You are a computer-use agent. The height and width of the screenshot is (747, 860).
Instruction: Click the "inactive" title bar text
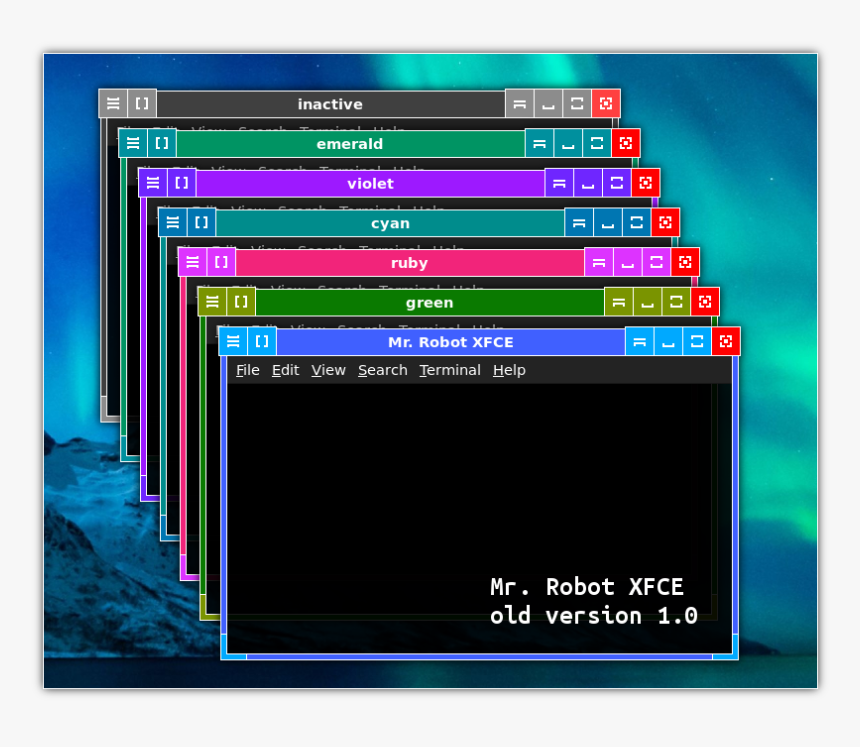pyautogui.click(x=330, y=104)
